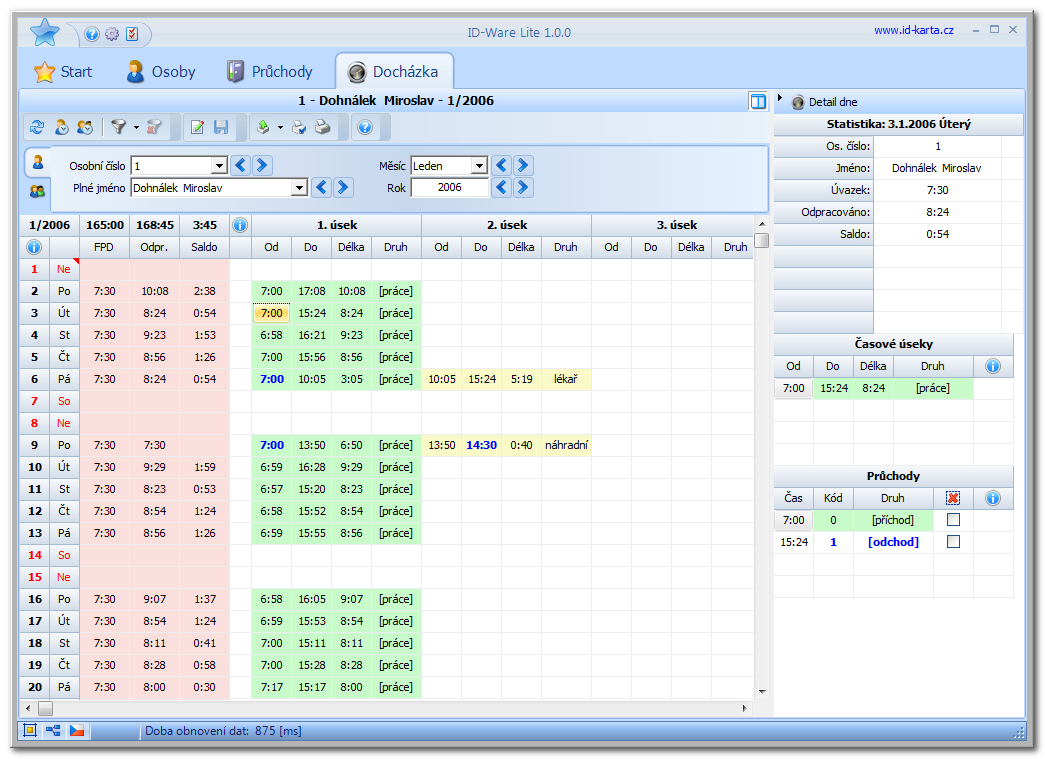Image resolution: width=1045 pixels, height=759 pixels.
Task: Click the vertical scrollbar down arrow in grid
Action: coord(761,691)
